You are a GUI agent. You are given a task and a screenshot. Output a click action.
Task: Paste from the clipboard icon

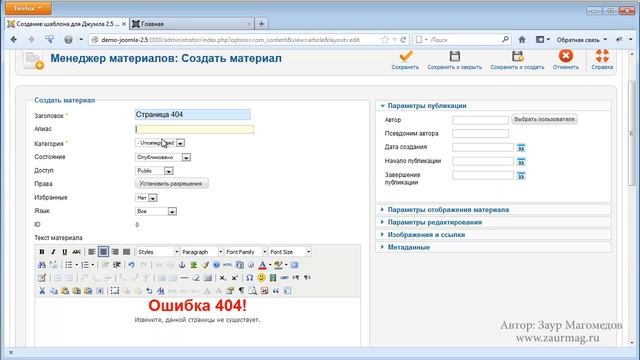[65, 291]
